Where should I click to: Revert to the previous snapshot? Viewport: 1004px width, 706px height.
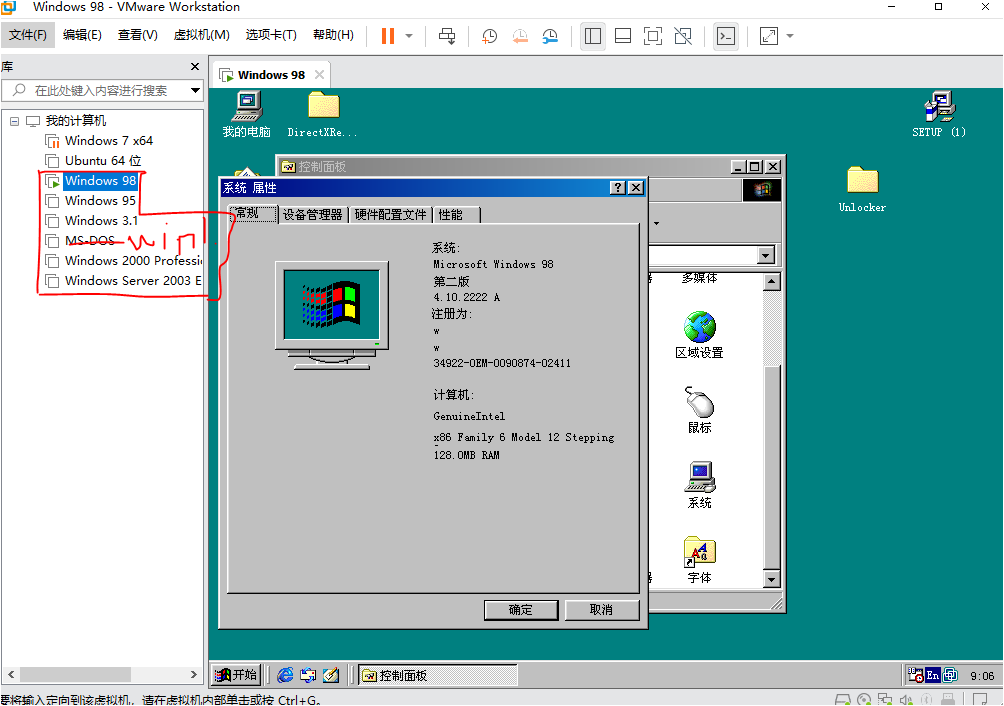pyautogui.click(x=520, y=36)
